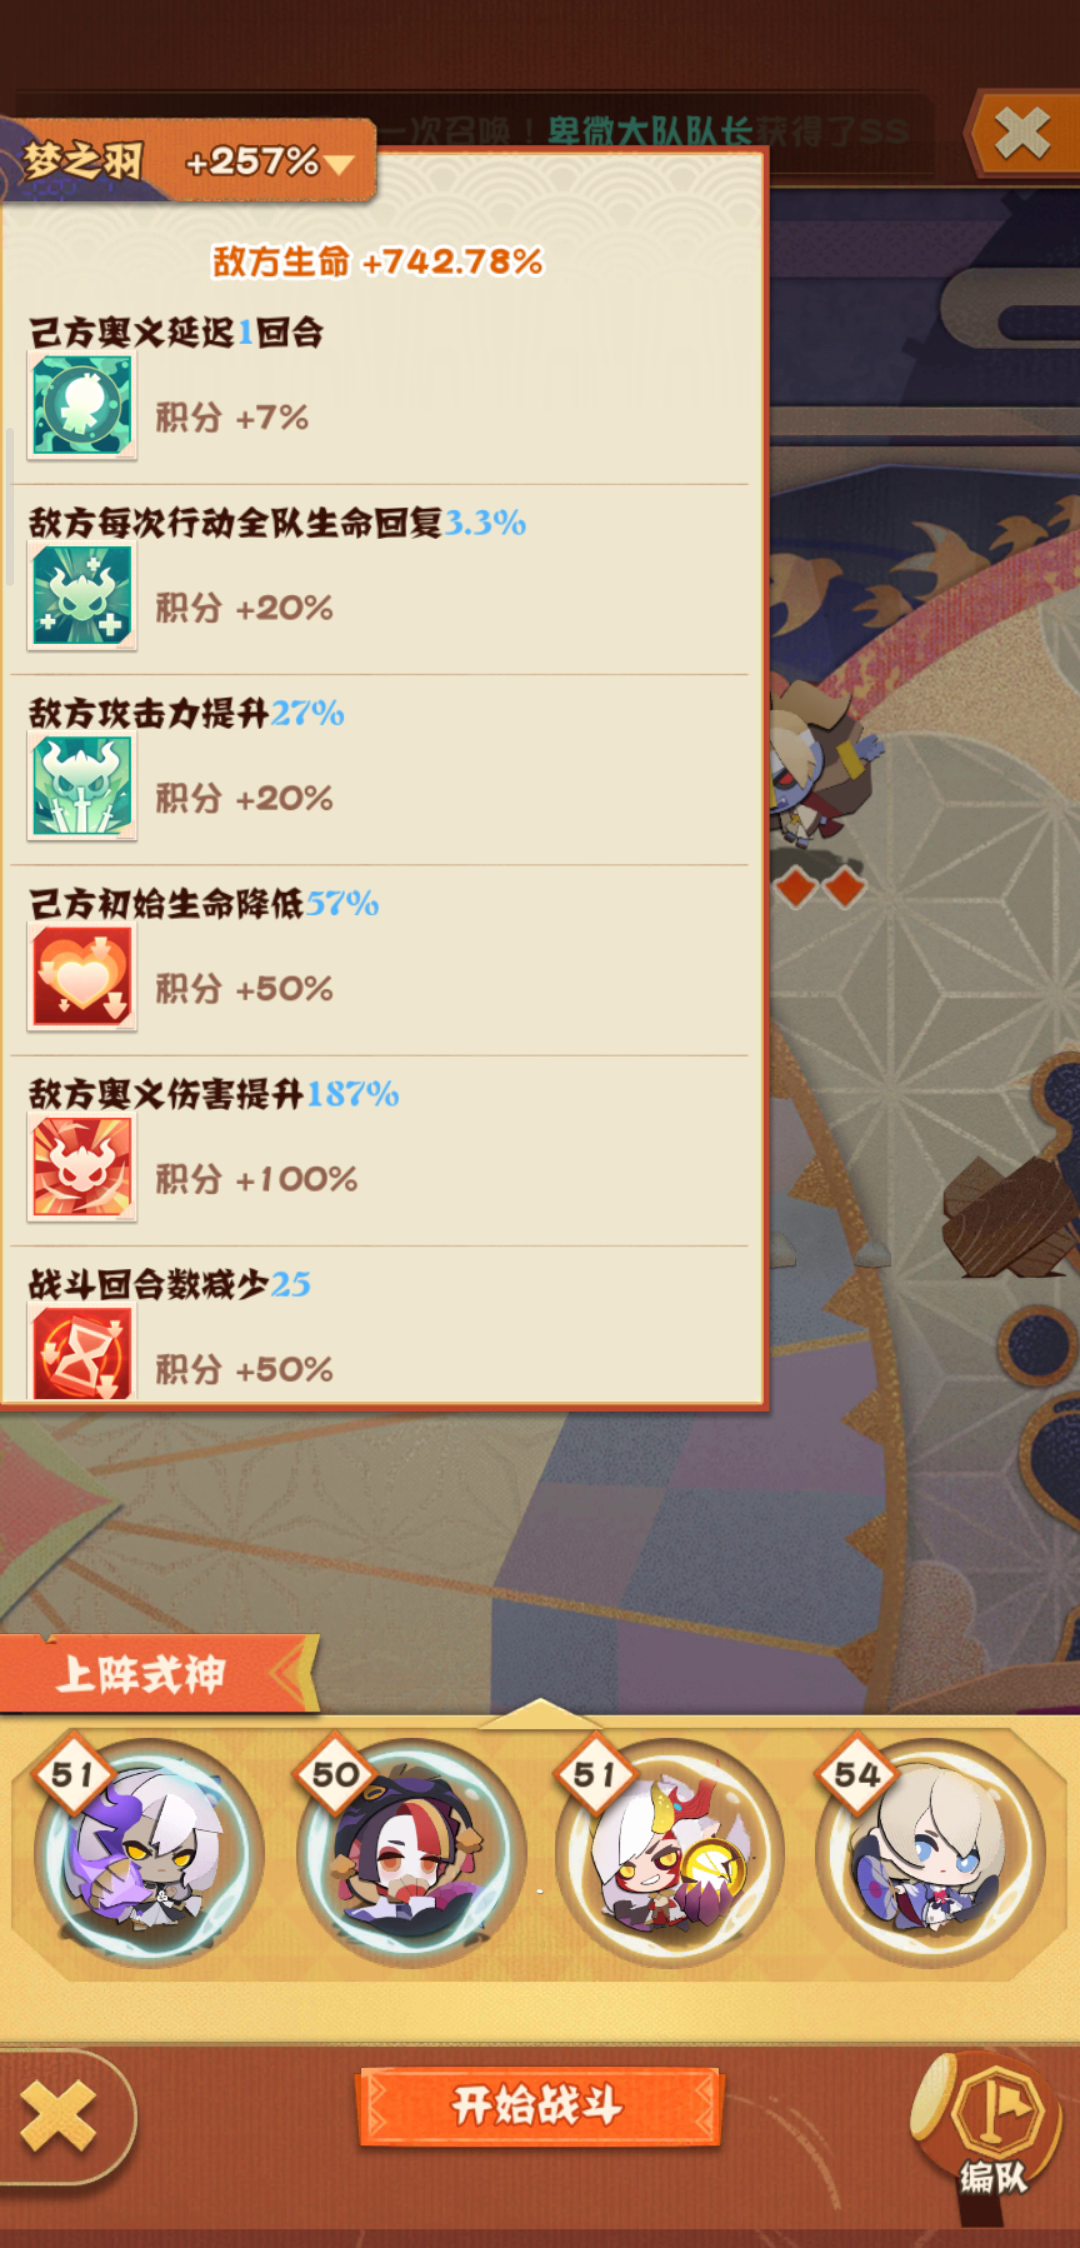Cancel with the bottom-left X button

tap(60, 2116)
